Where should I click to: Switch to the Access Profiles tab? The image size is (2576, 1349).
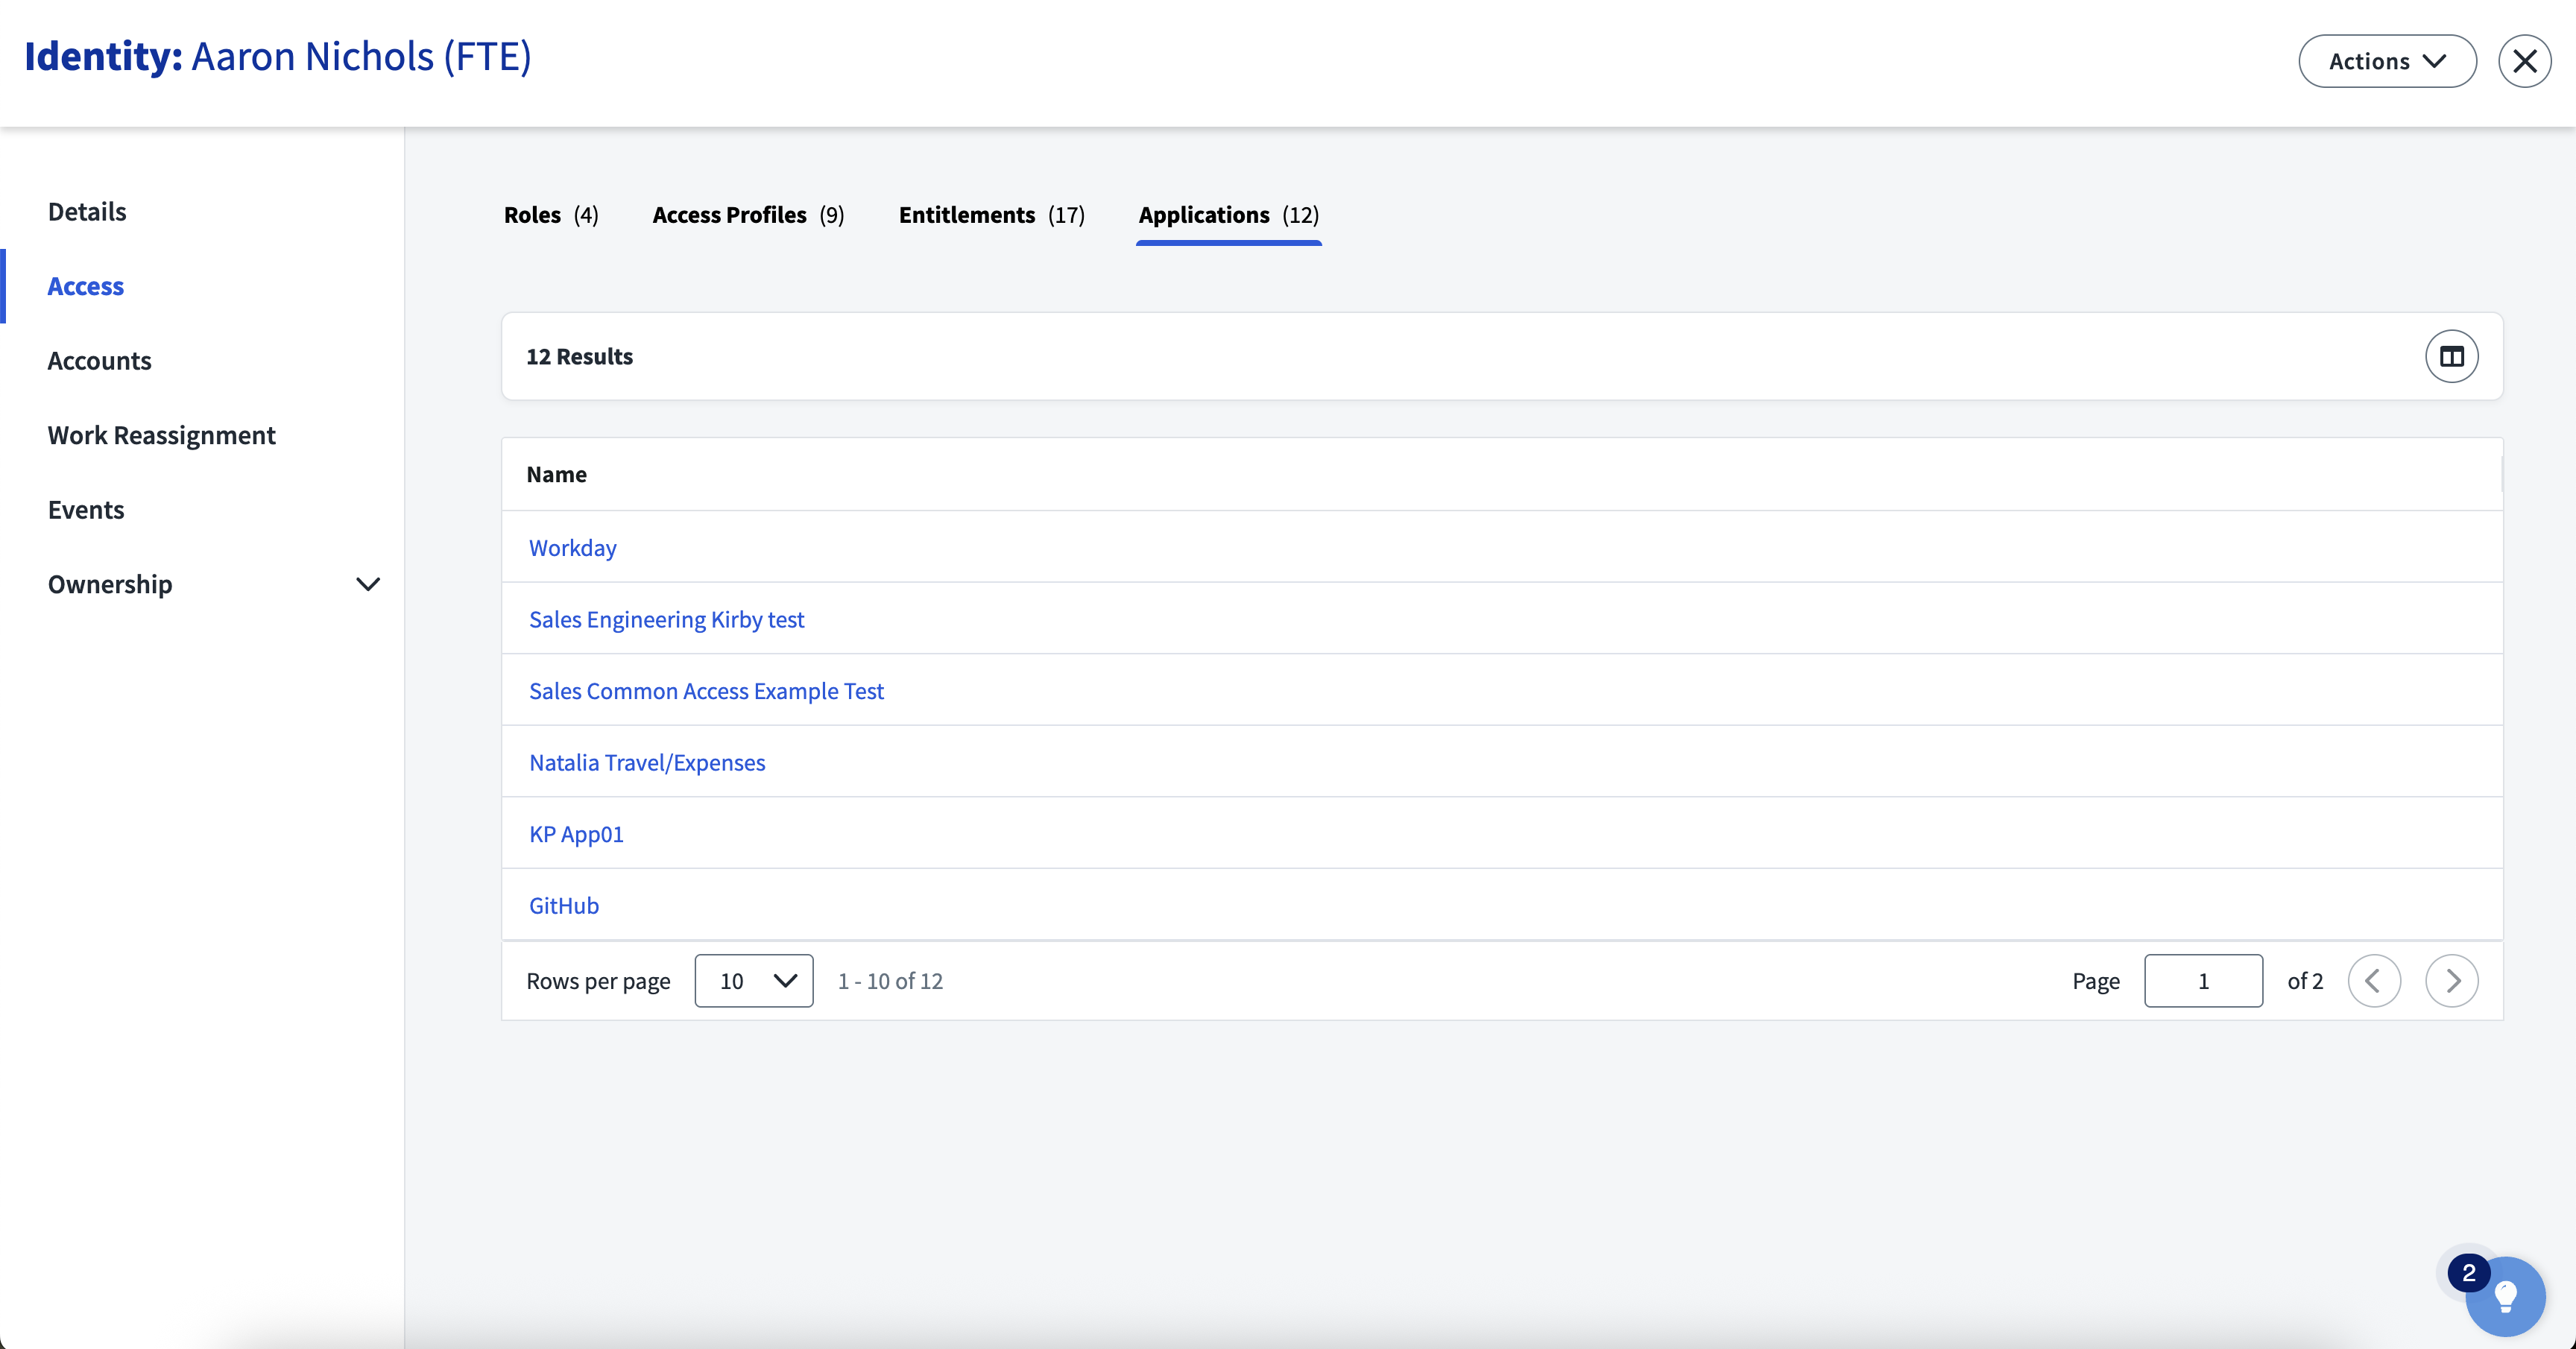(x=747, y=215)
